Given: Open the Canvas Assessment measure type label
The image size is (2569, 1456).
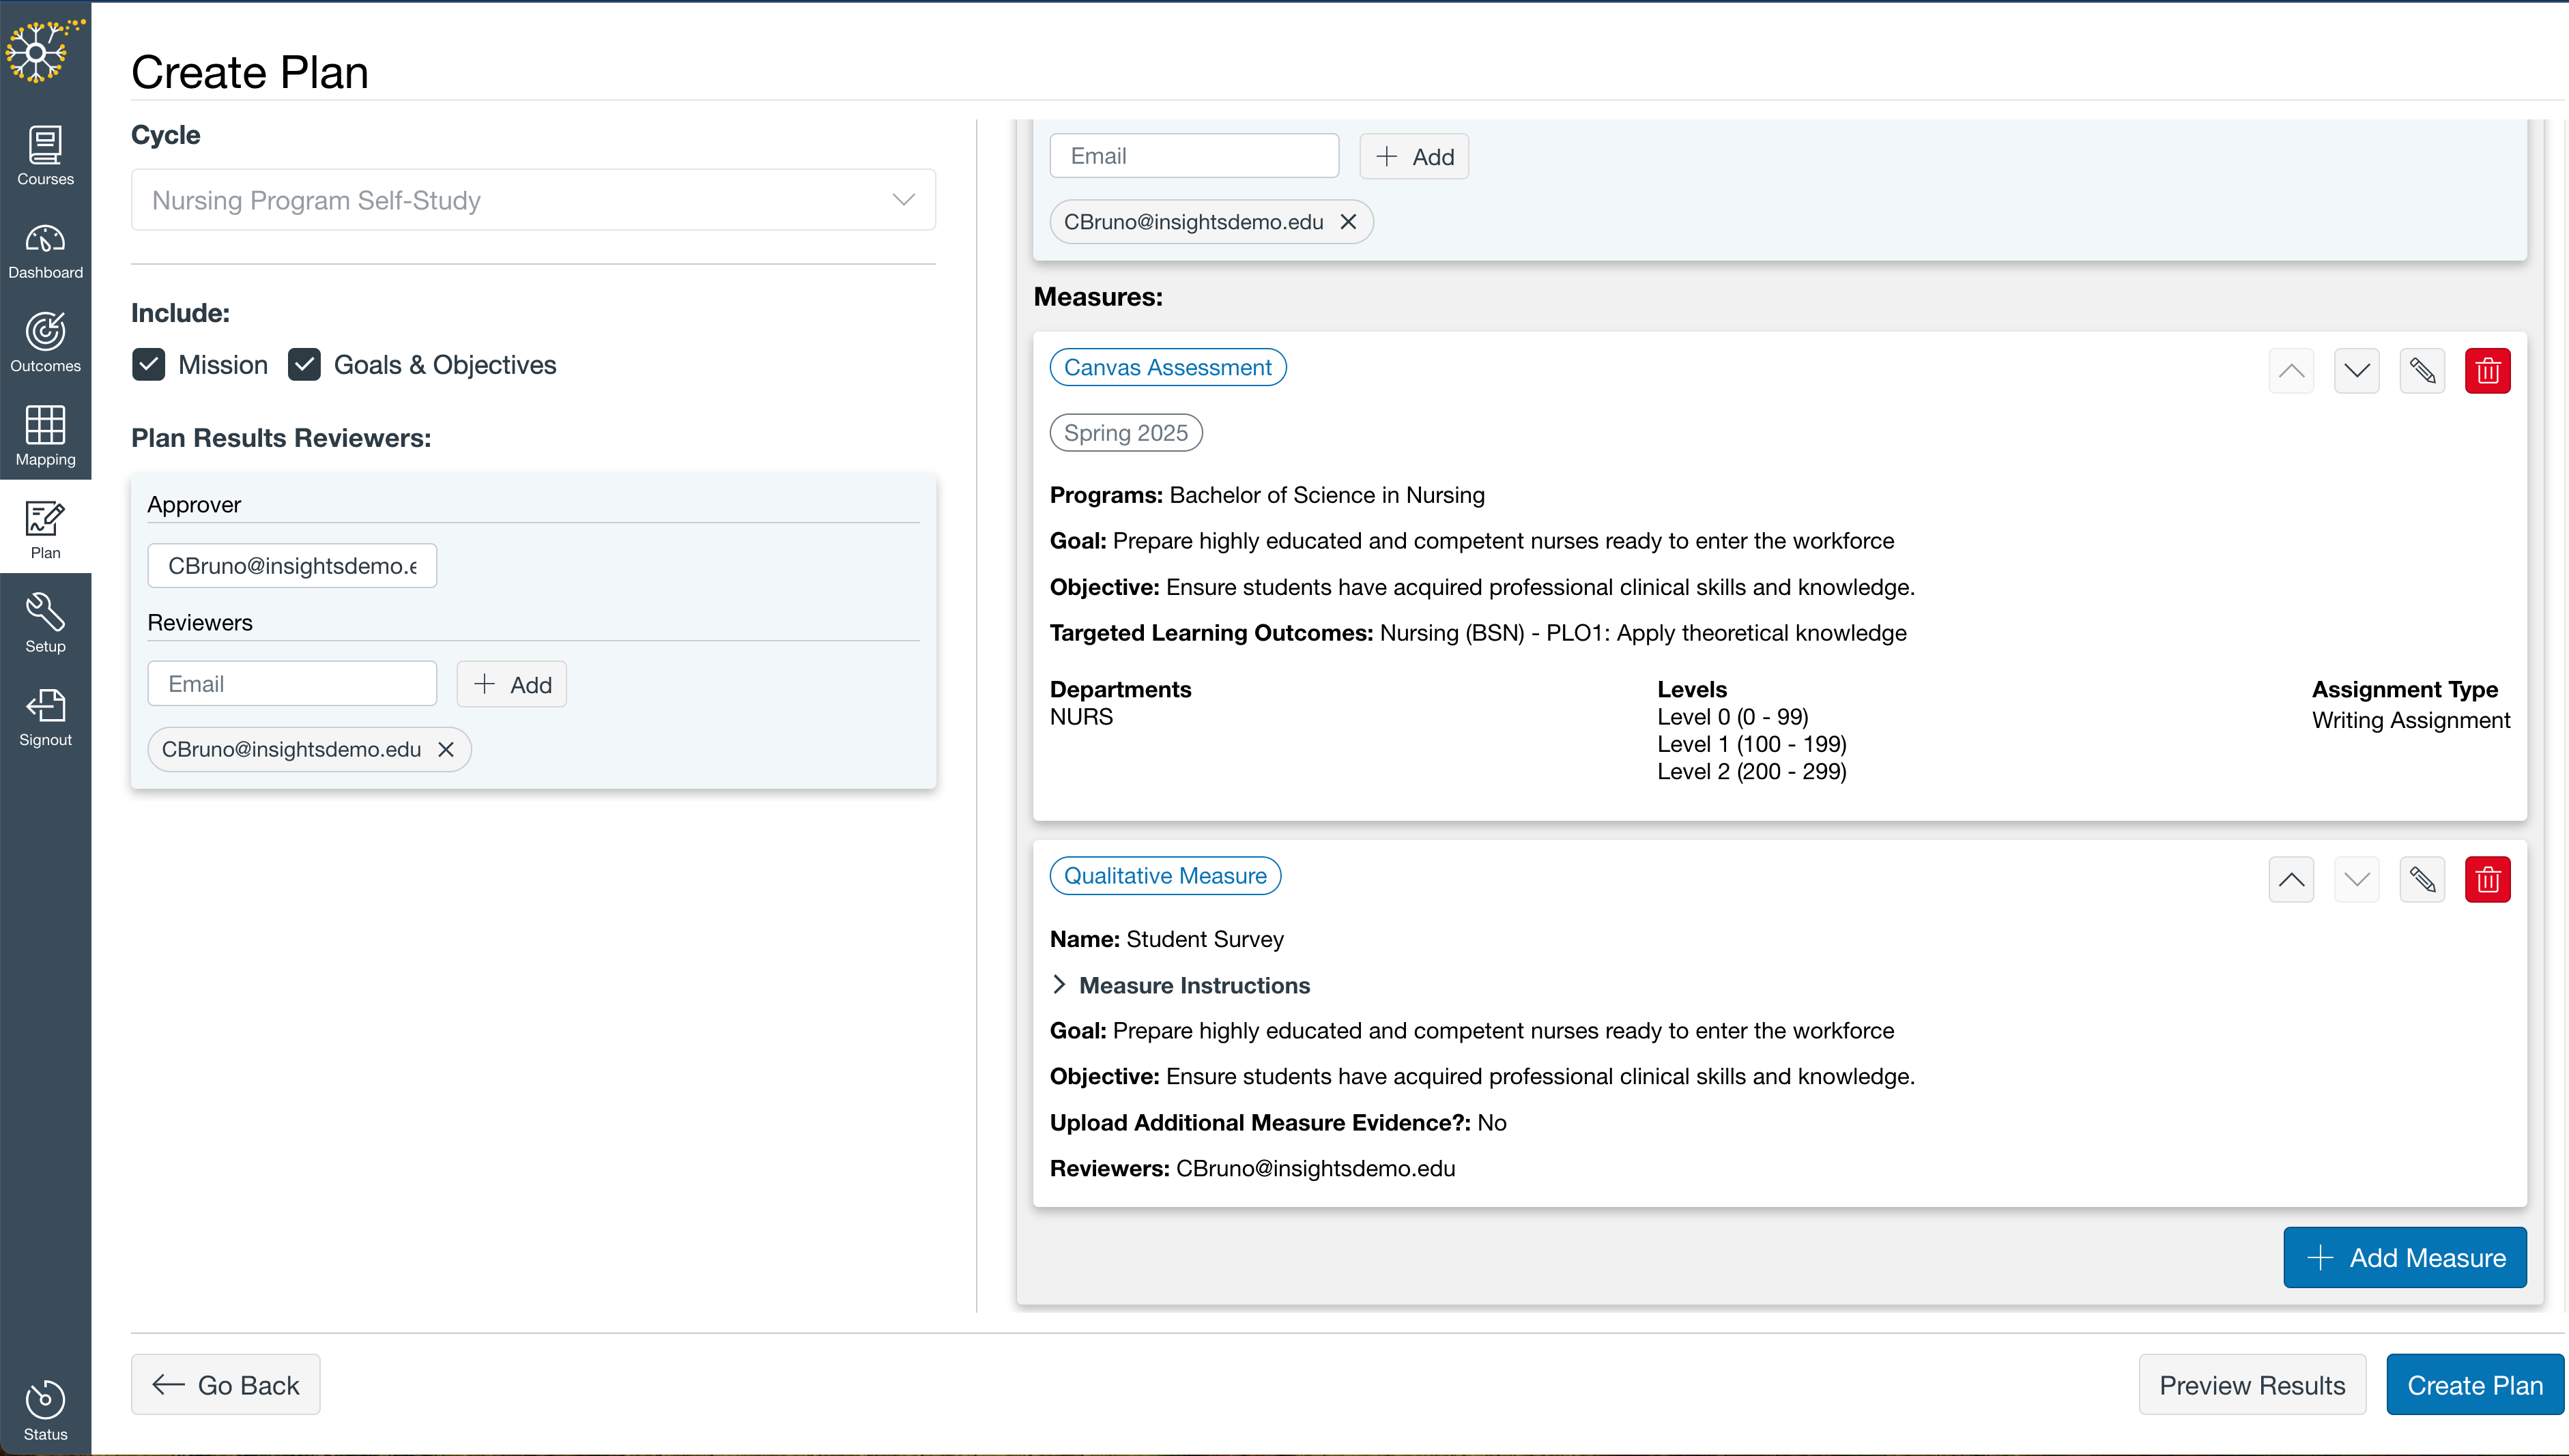Looking at the screenshot, I should coord(1167,367).
